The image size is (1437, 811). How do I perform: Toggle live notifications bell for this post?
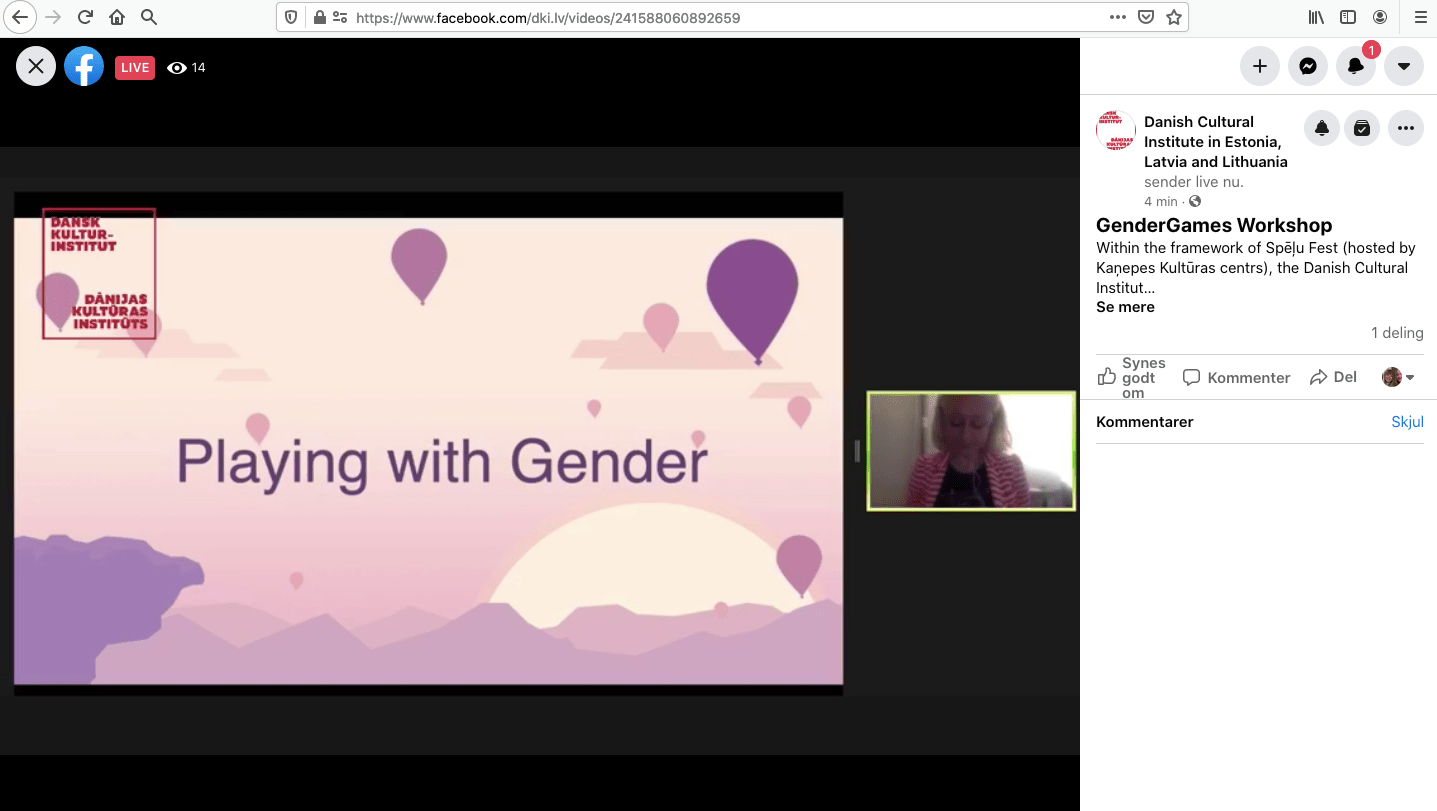[x=1321, y=128]
